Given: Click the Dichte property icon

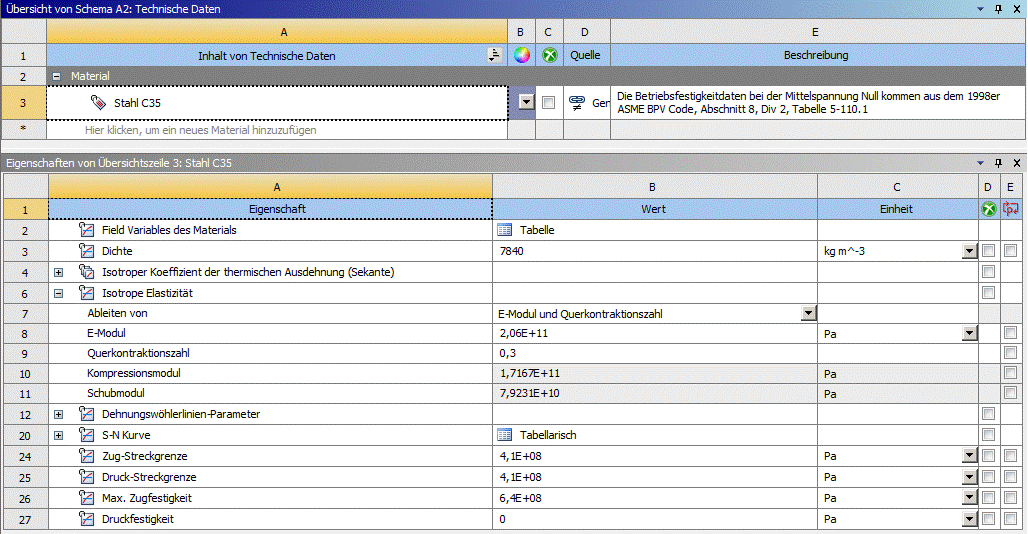Looking at the screenshot, I should click(x=86, y=251).
